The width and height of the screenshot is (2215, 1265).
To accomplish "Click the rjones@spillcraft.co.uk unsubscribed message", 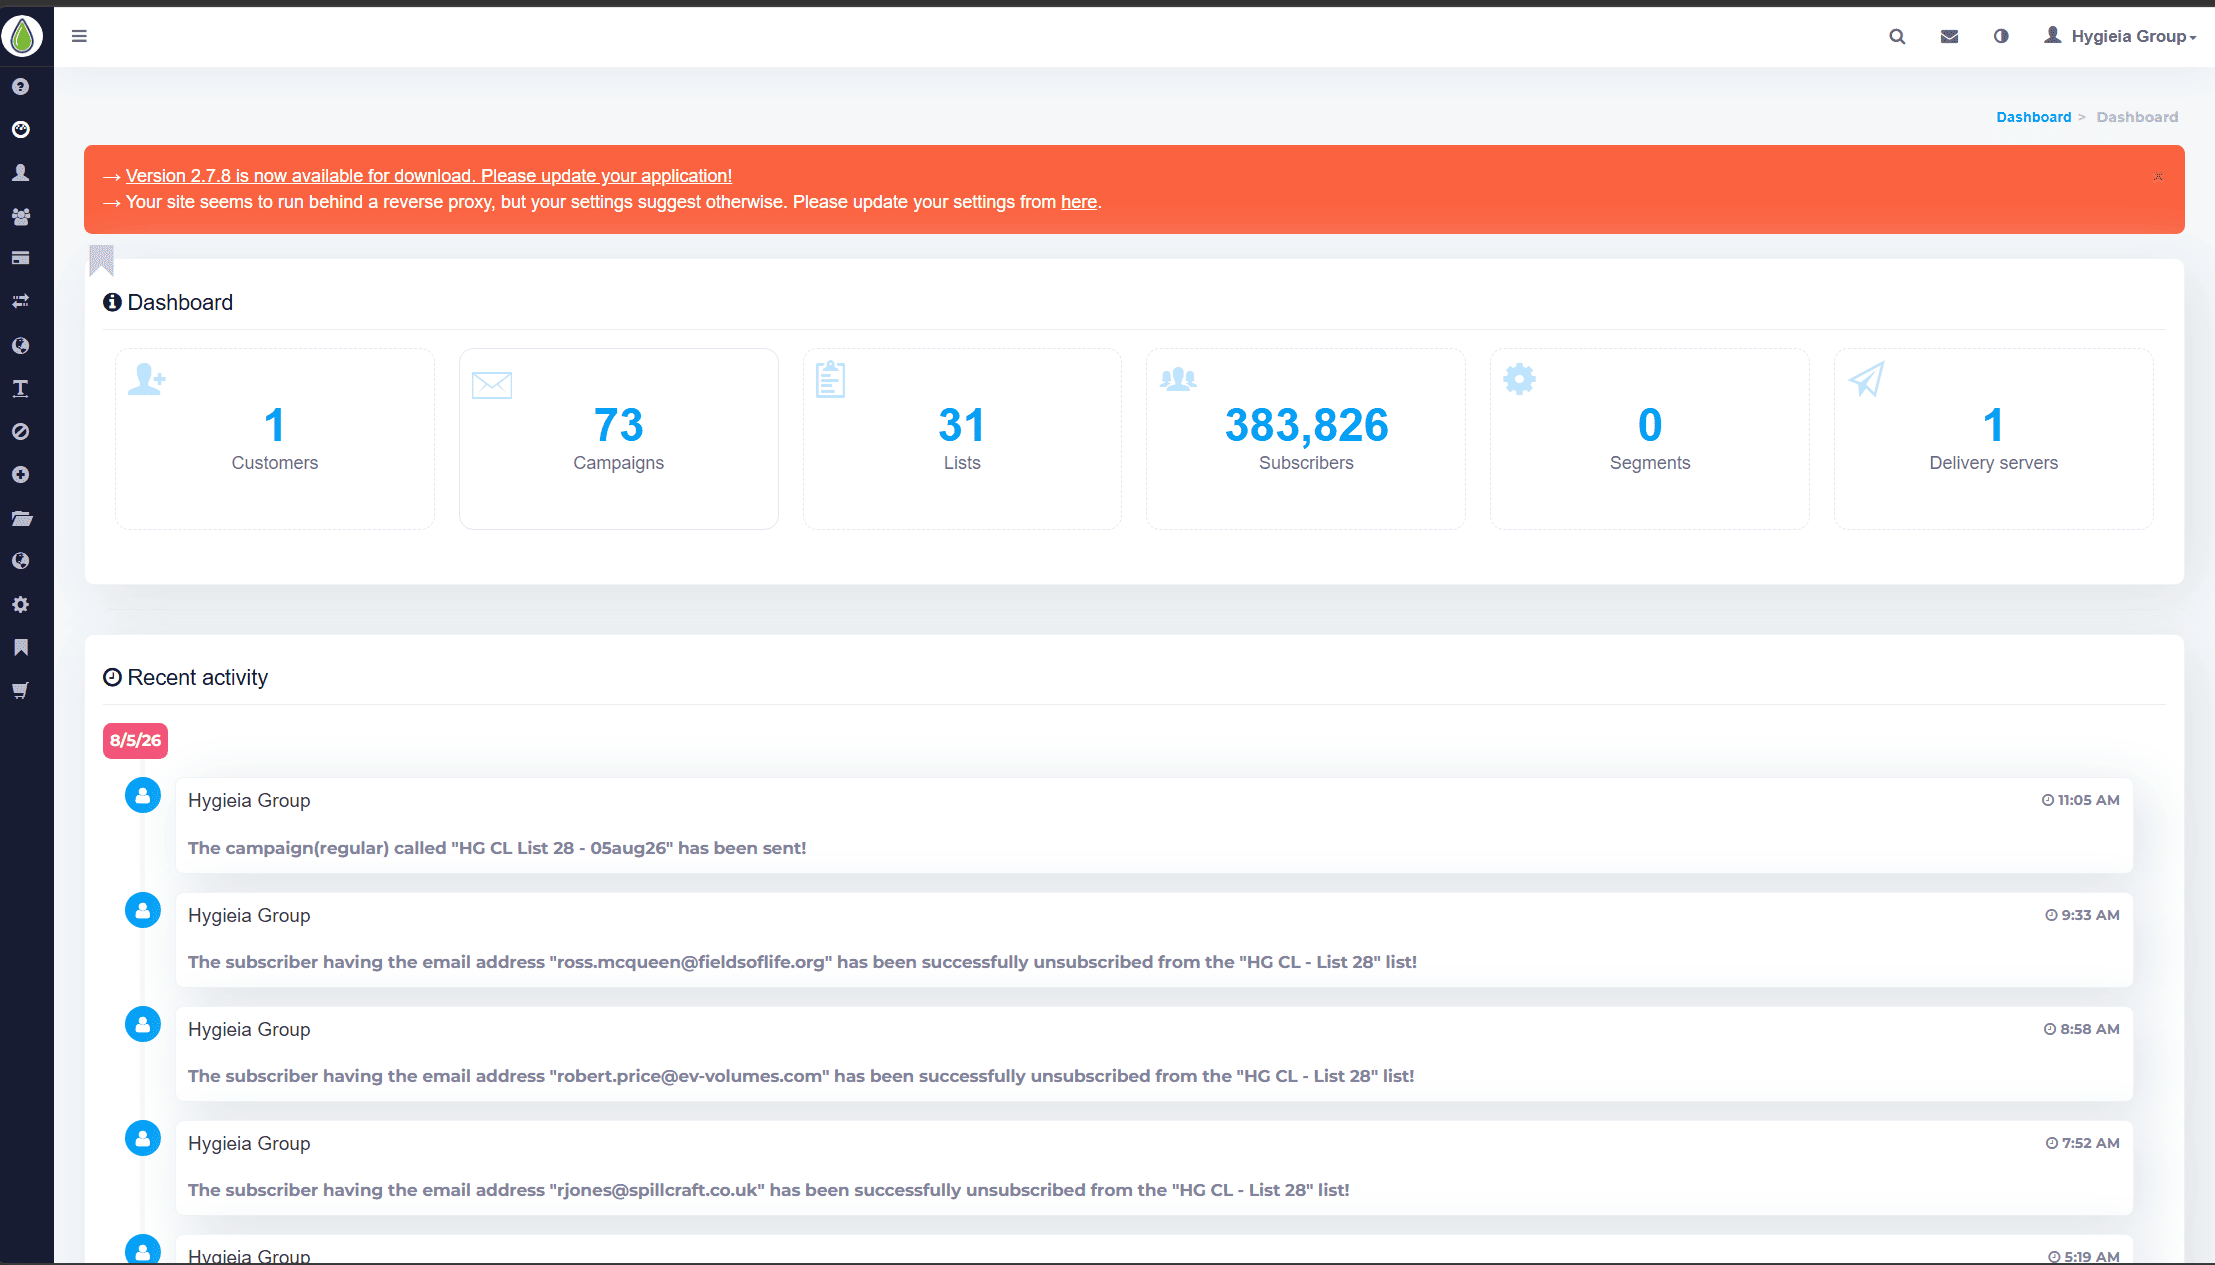I will [768, 1190].
